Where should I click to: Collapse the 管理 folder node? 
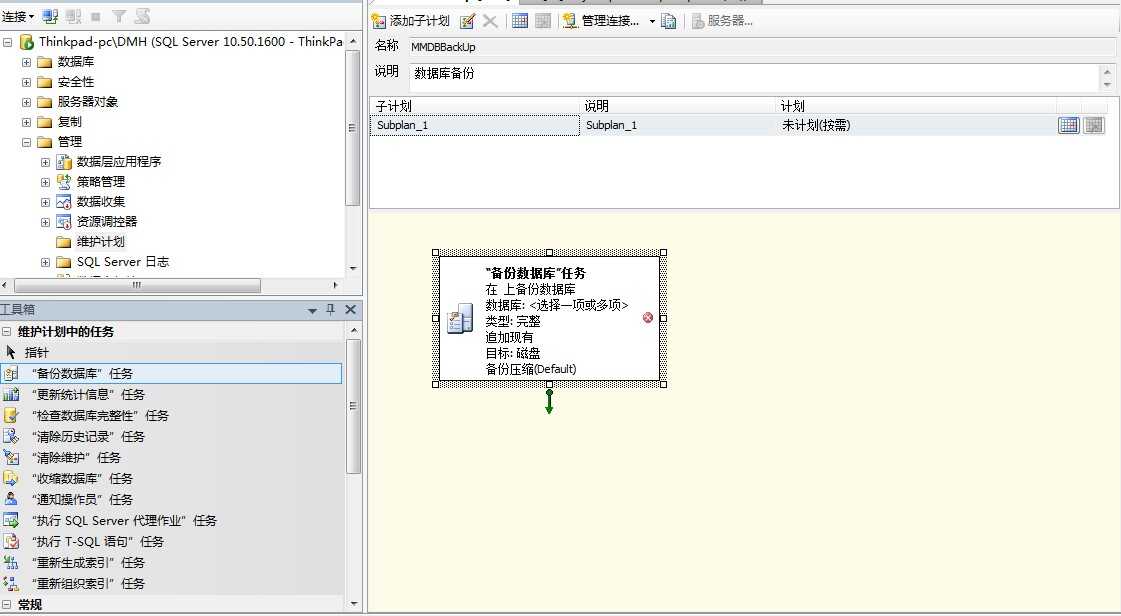[x=26, y=142]
